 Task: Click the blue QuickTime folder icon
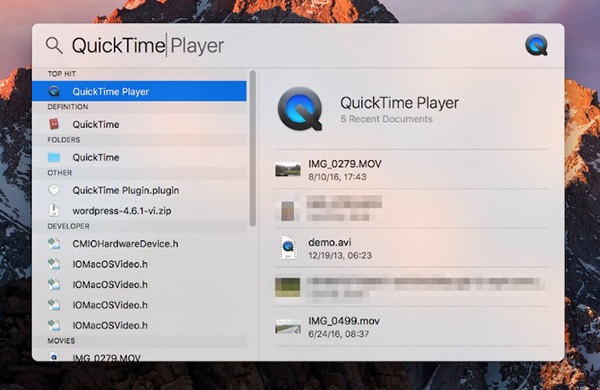pyautogui.click(x=54, y=157)
